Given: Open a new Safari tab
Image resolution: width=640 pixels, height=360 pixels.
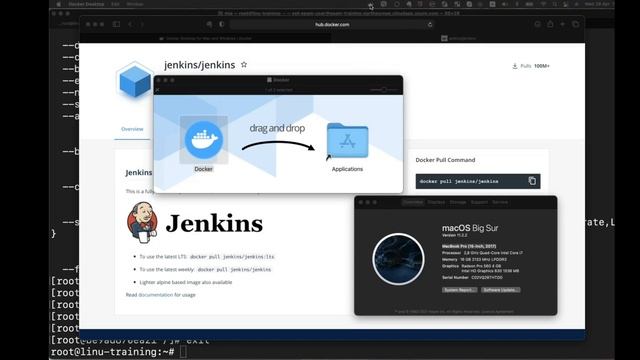Looking at the screenshot, I should click(x=562, y=24).
